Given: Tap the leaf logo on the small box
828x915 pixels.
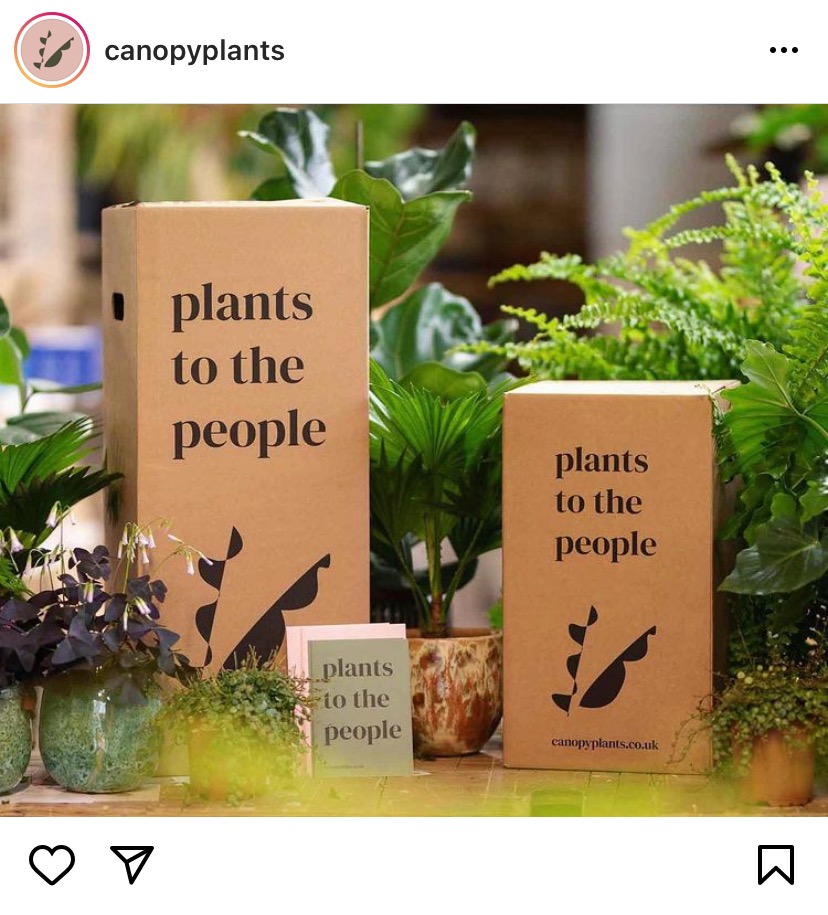Looking at the screenshot, I should pyautogui.click(x=603, y=660).
